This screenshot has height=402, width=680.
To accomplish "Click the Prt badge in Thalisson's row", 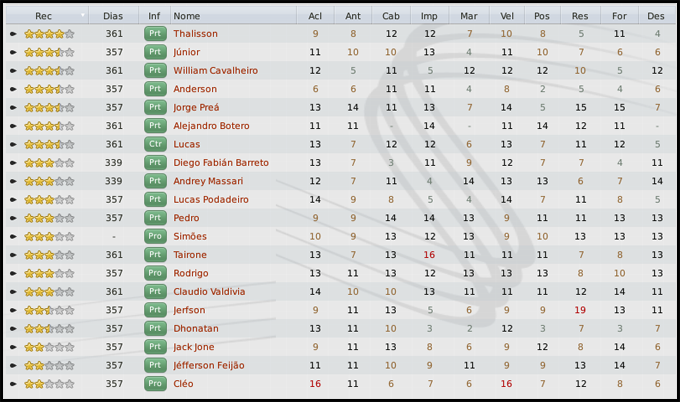I will pos(154,34).
